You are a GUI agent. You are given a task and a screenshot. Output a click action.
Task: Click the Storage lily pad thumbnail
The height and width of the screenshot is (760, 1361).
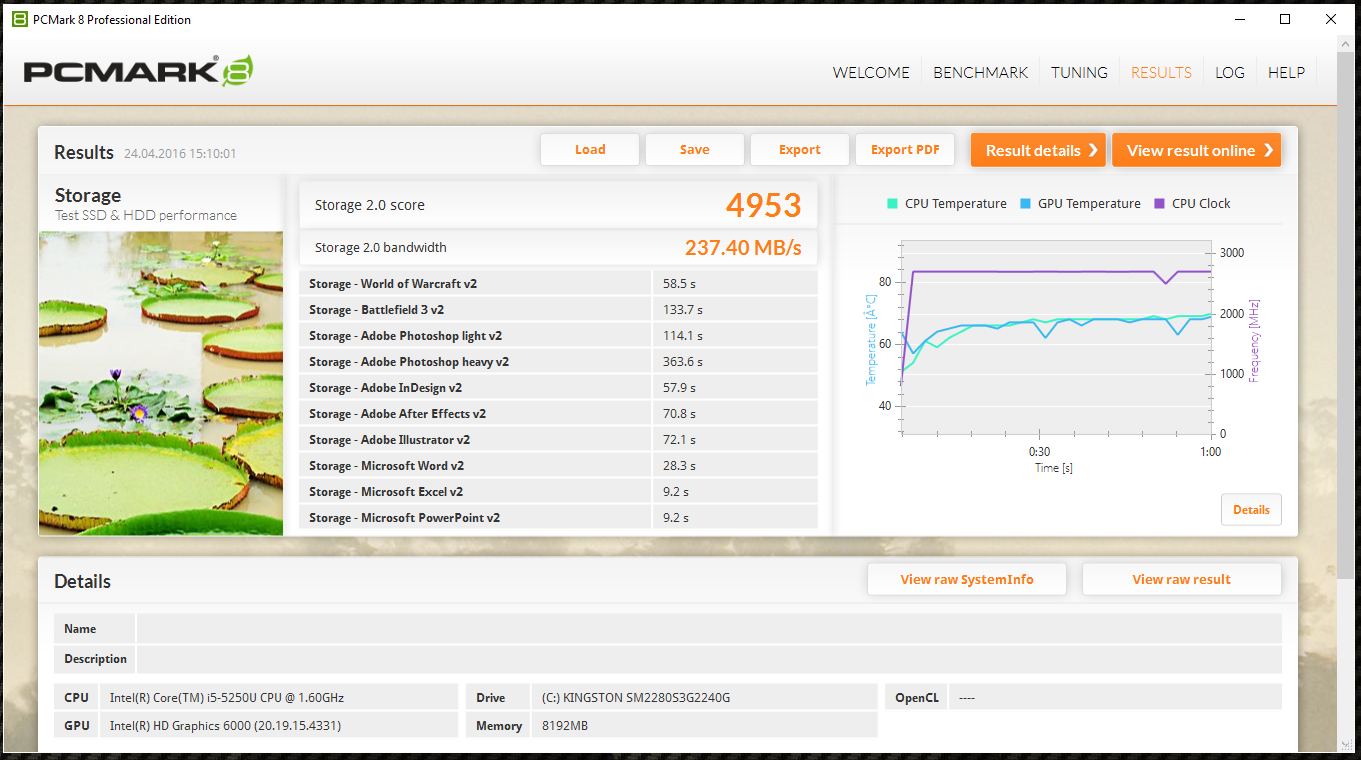(x=161, y=383)
